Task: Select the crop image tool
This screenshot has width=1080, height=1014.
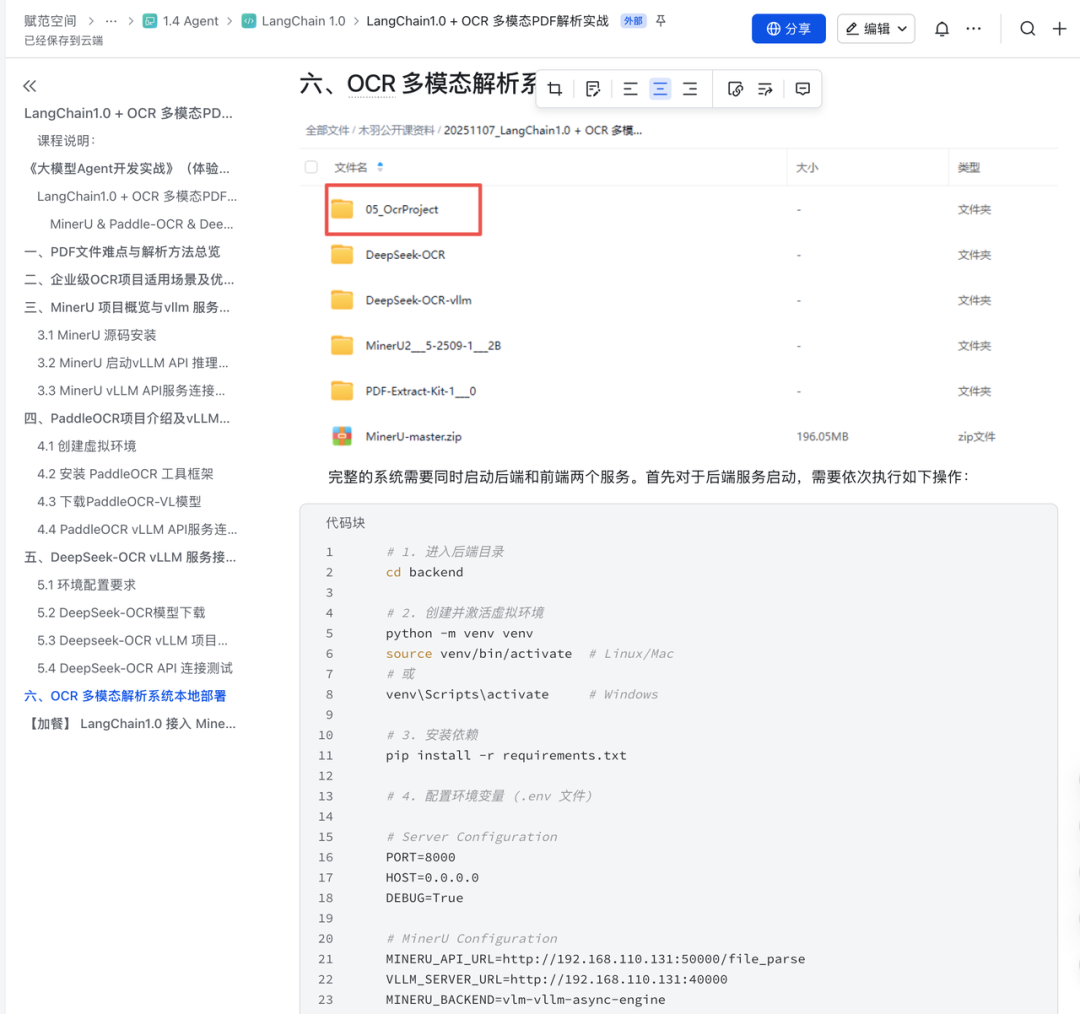Action: click(556, 88)
